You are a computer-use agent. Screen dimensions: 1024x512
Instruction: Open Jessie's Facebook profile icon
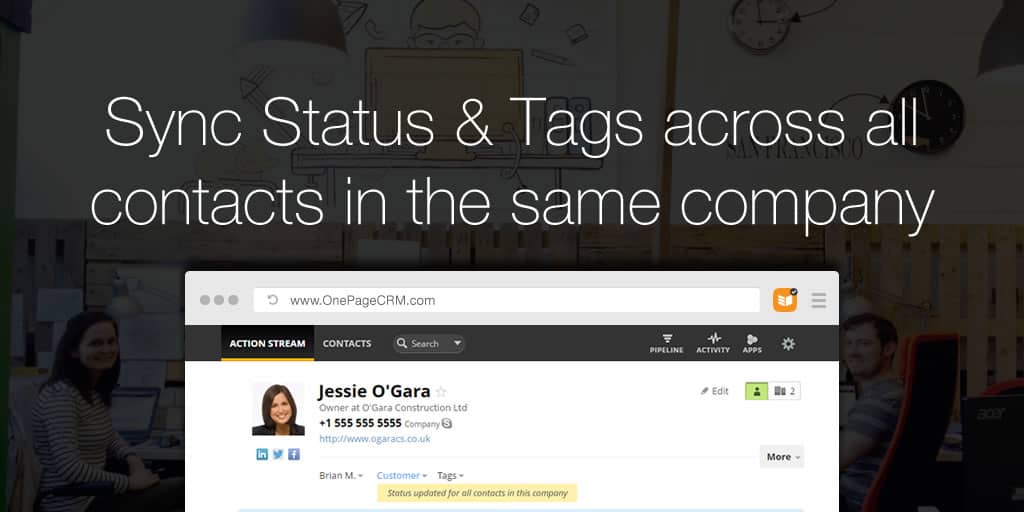294,455
